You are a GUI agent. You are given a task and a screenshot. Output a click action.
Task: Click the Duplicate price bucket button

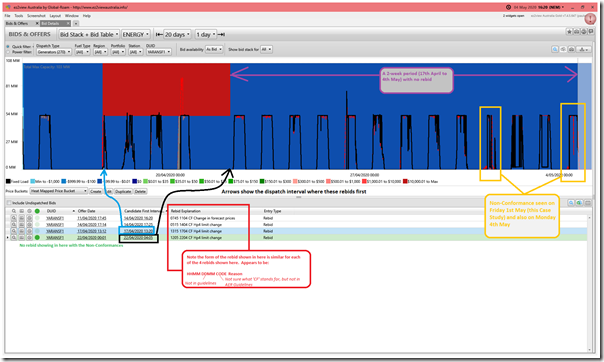click(x=123, y=191)
